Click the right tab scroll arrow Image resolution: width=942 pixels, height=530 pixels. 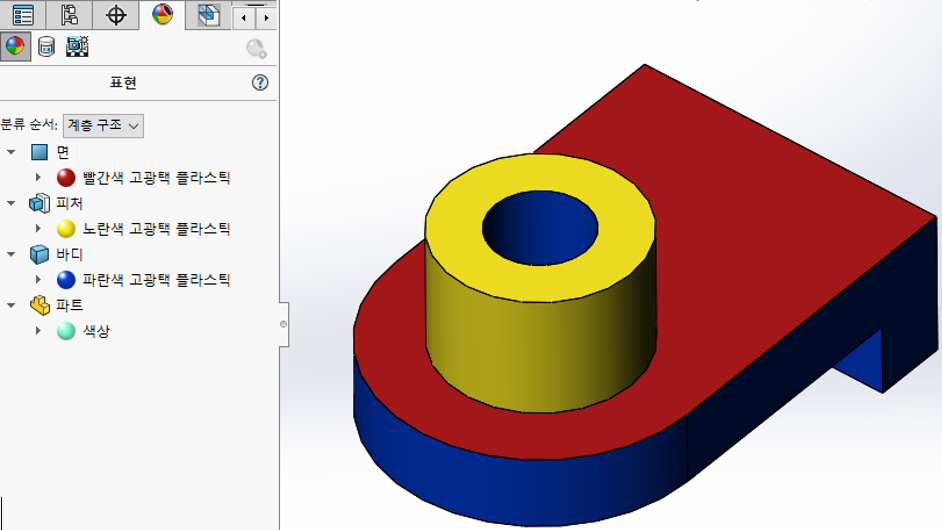266,18
